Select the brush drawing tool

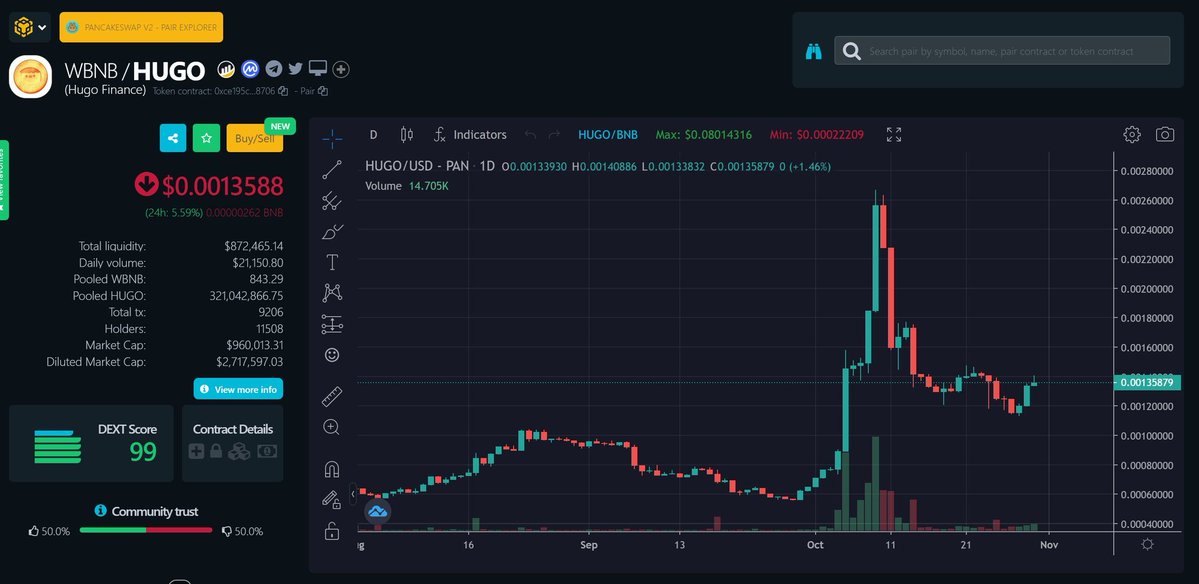332,232
